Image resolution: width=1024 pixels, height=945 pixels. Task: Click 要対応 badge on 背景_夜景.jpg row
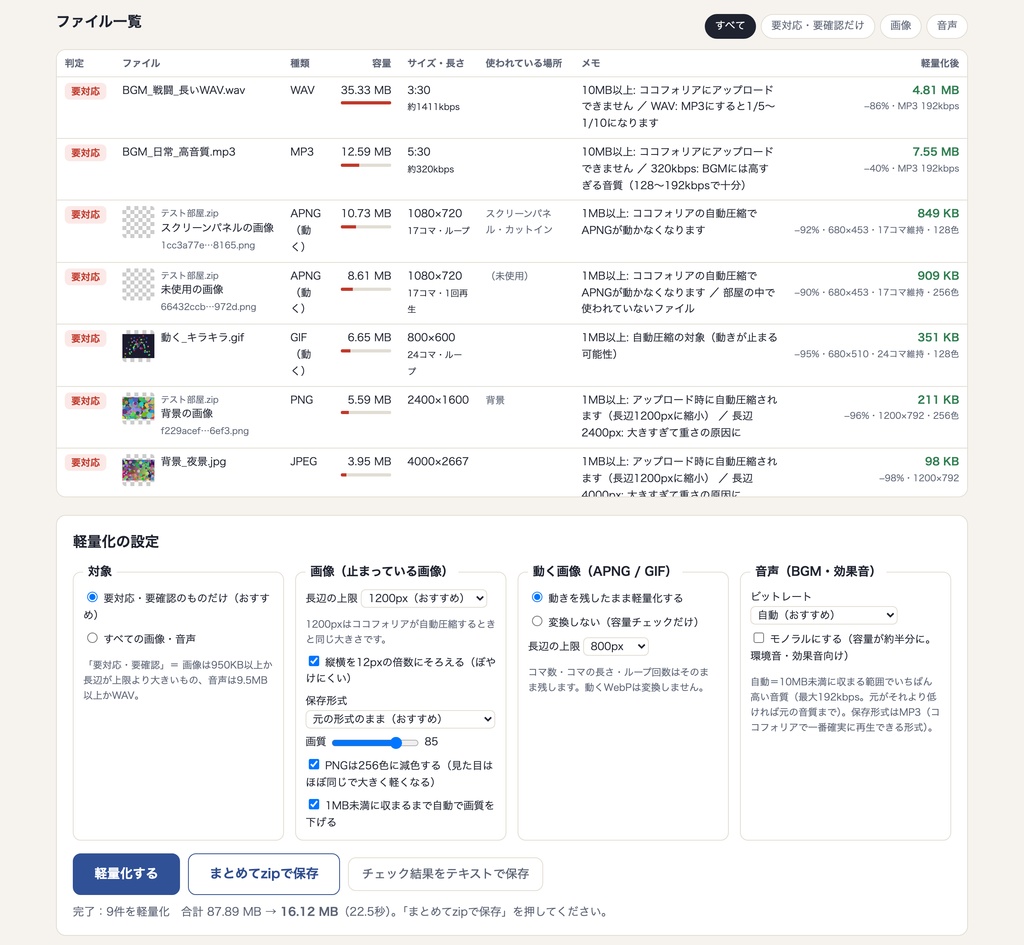[86, 463]
